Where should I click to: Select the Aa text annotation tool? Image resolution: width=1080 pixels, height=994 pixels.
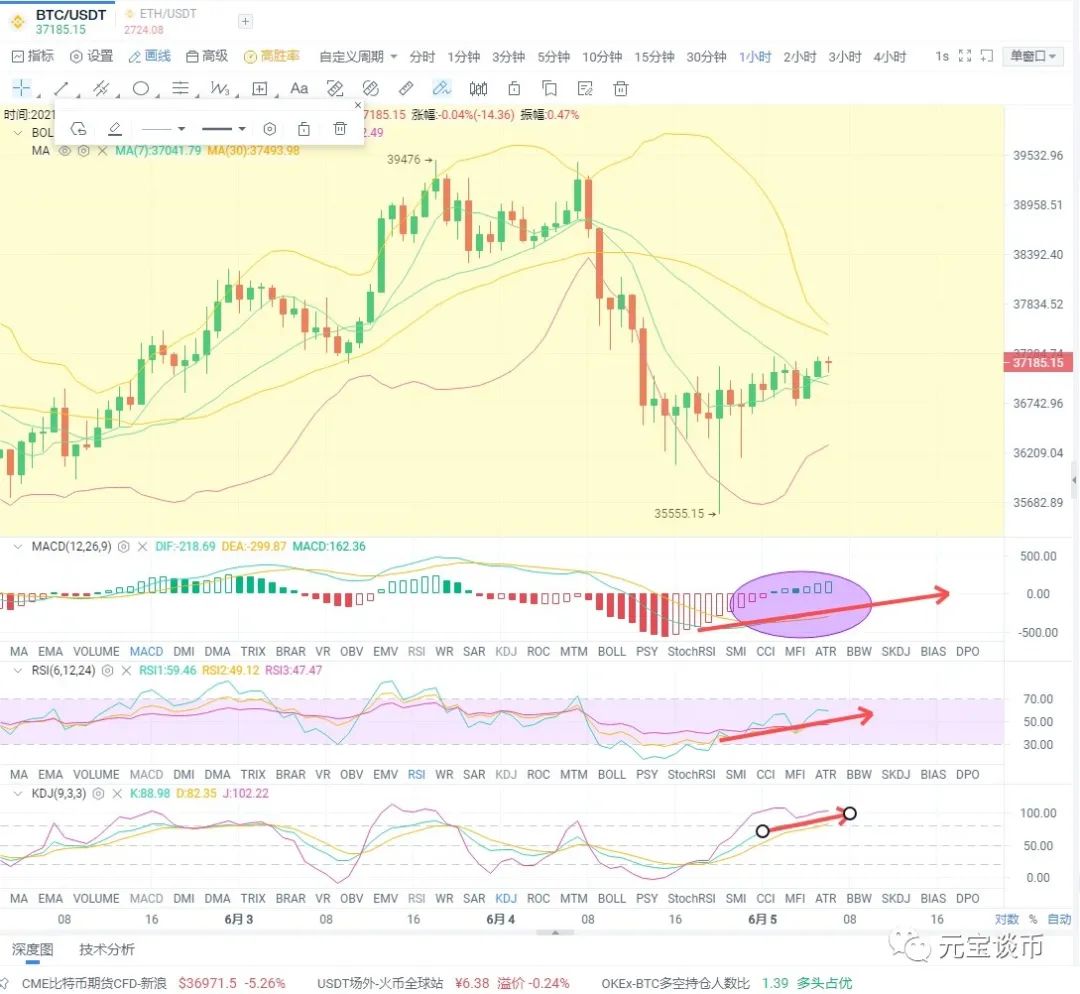[x=298, y=88]
